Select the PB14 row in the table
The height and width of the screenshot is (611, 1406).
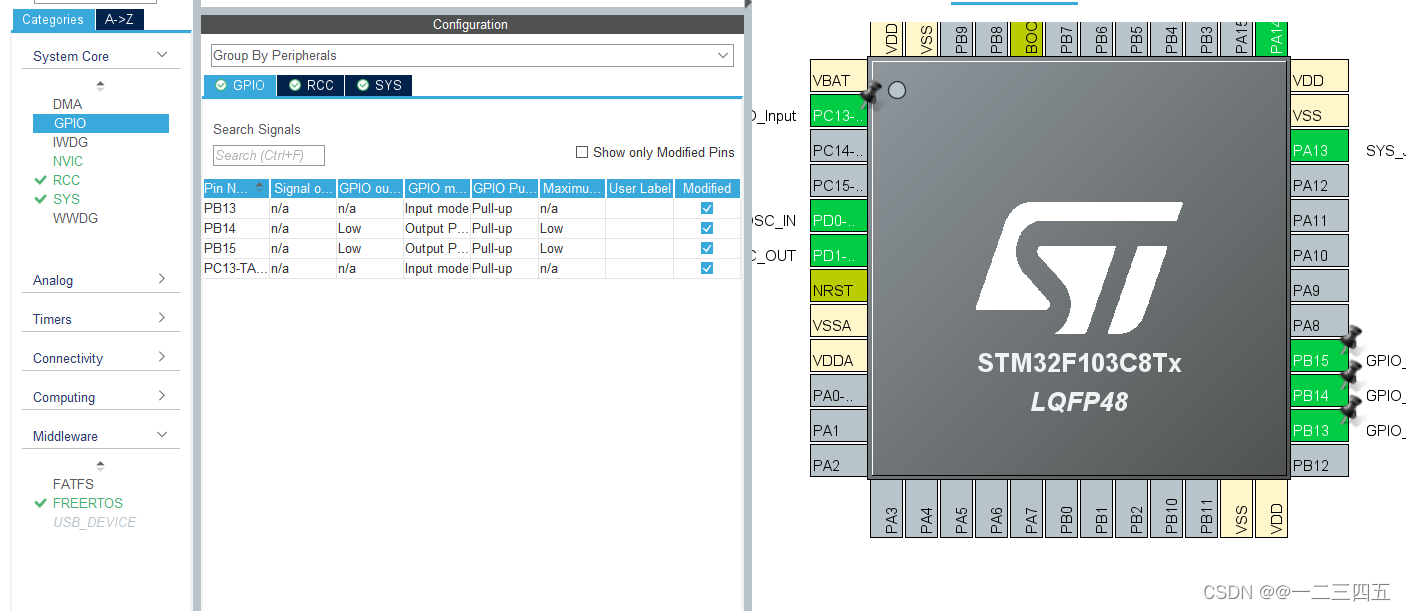click(471, 228)
